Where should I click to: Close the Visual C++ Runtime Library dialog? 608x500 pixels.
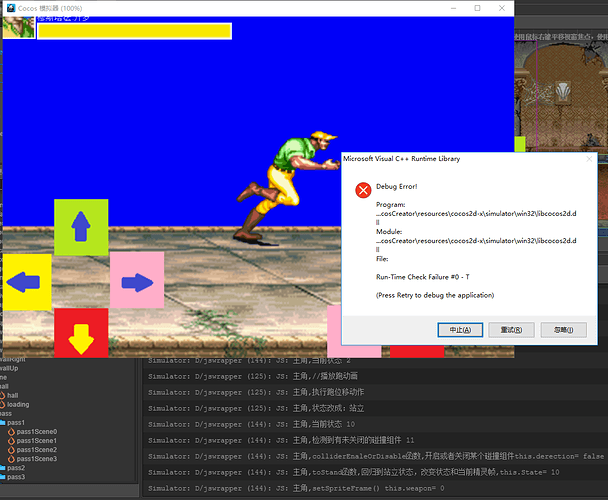click(x=589, y=159)
